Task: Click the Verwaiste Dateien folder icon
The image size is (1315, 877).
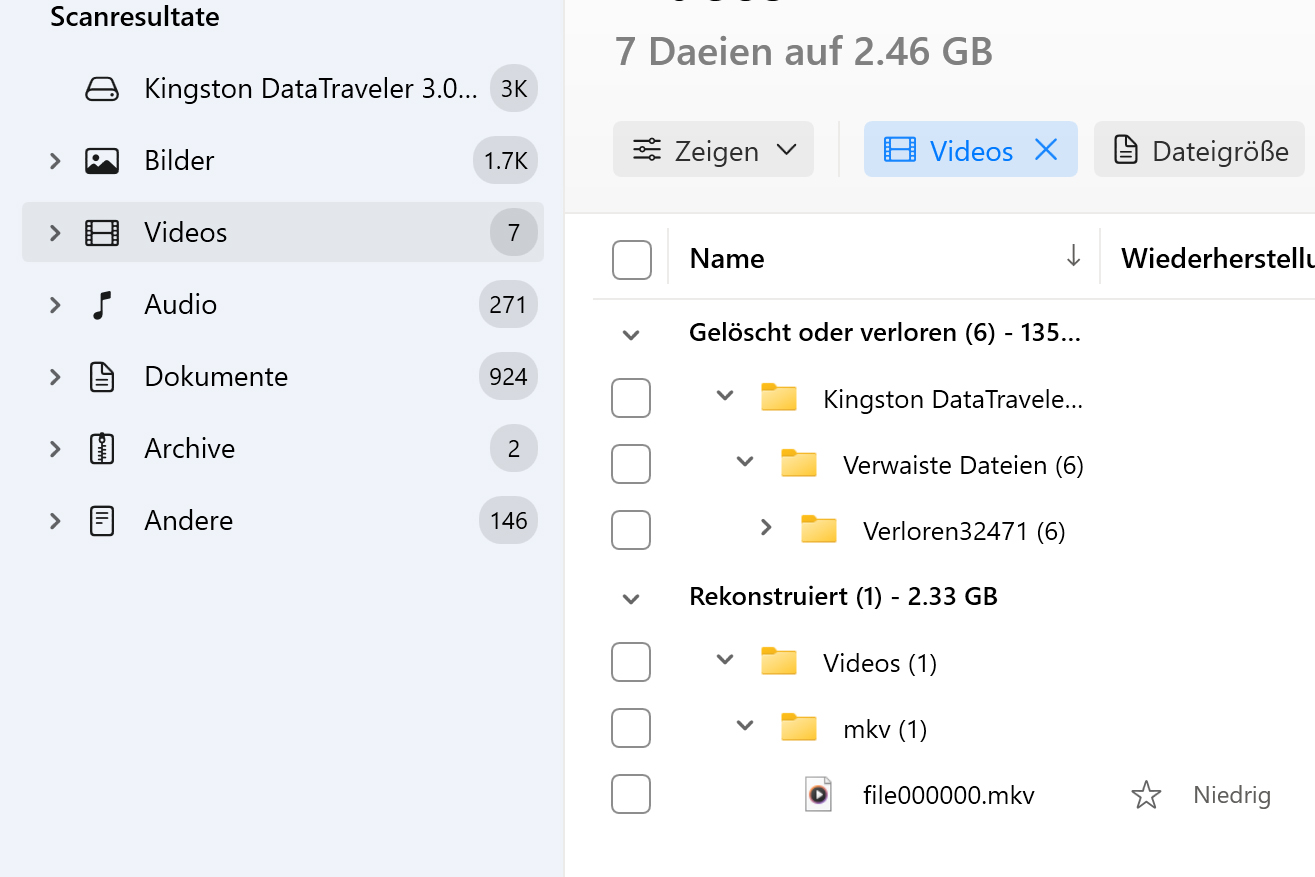Action: click(x=798, y=463)
